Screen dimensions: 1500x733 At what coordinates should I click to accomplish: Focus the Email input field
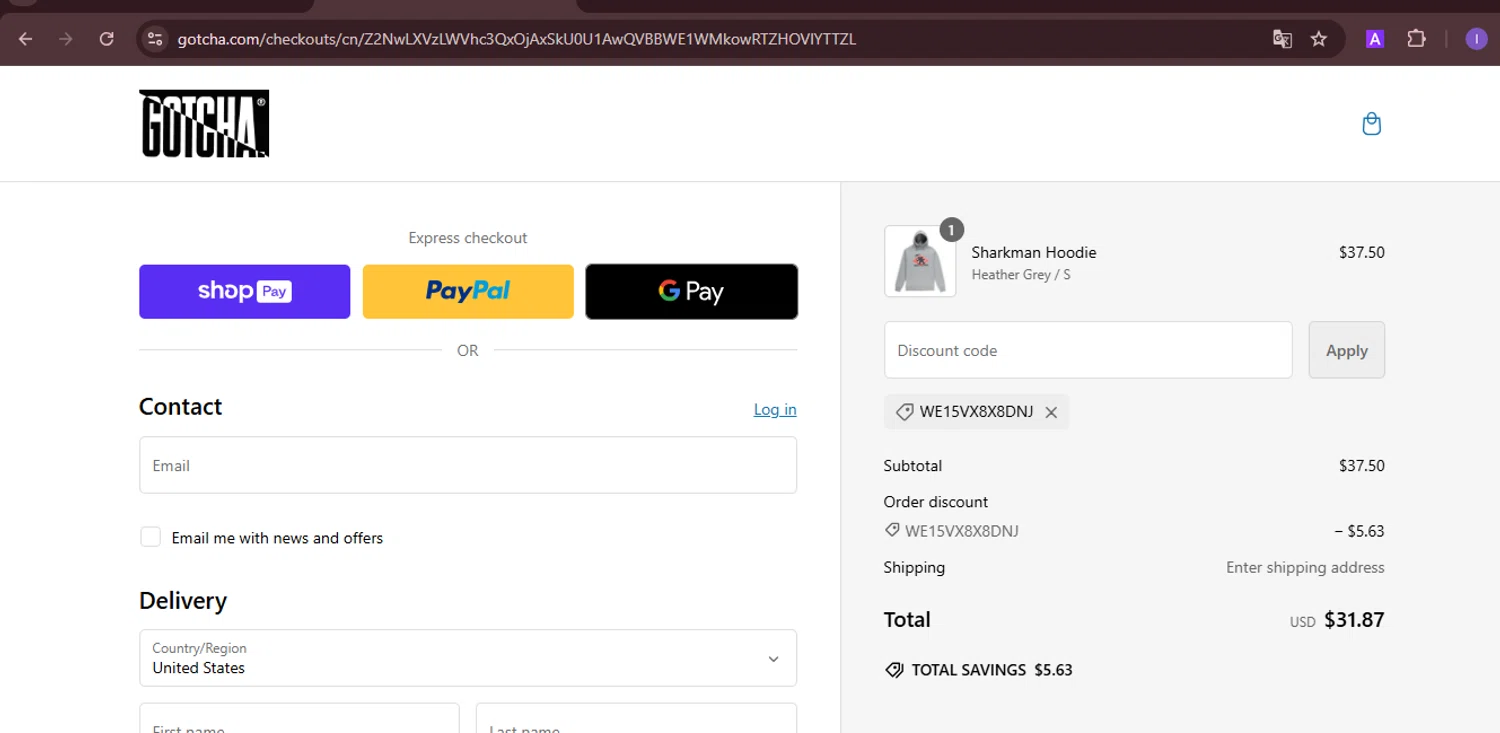(468, 465)
